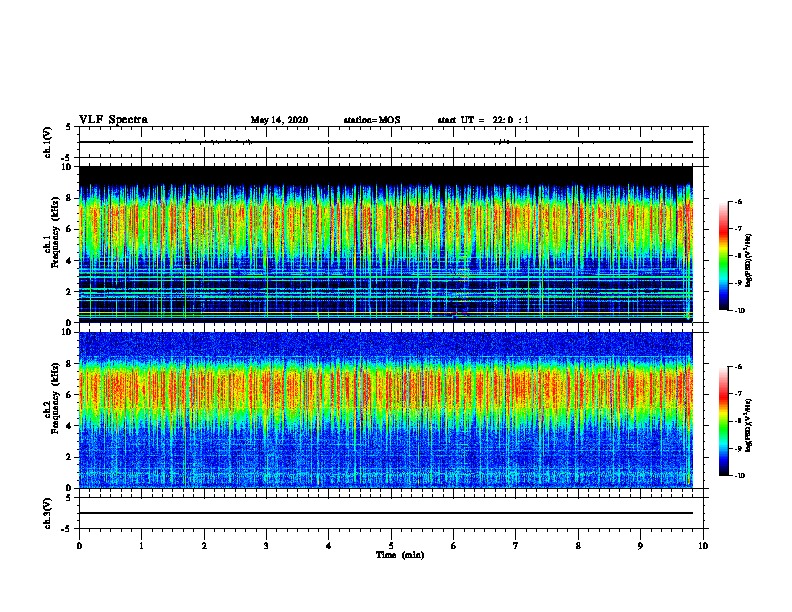Click the "3" tick on the time axis
The width and height of the screenshot is (792, 612).
(x=266, y=546)
